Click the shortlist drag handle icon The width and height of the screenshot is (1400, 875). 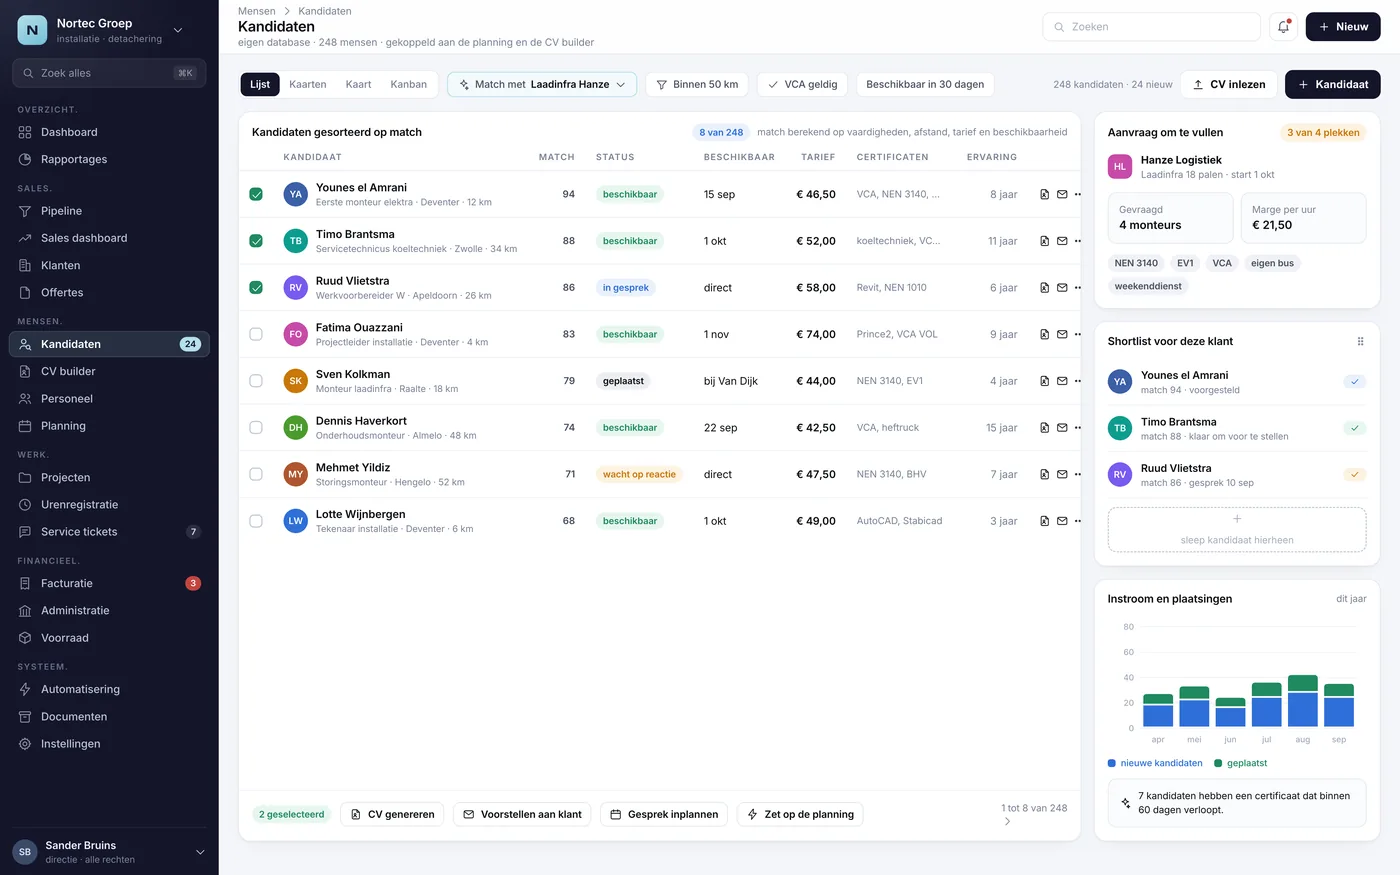click(x=1360, y=341)
